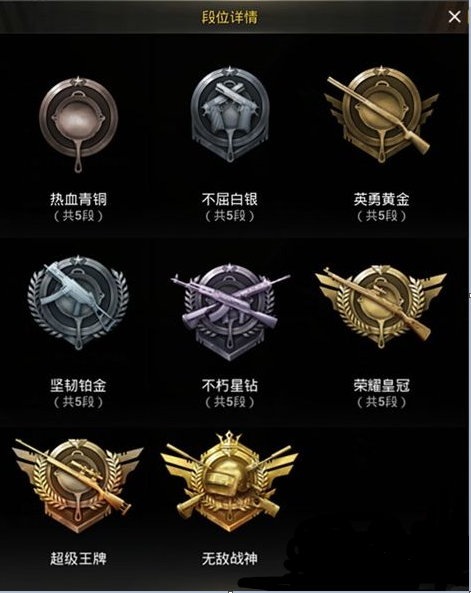Click the 热血青铜 rank label

click(78, 199)
